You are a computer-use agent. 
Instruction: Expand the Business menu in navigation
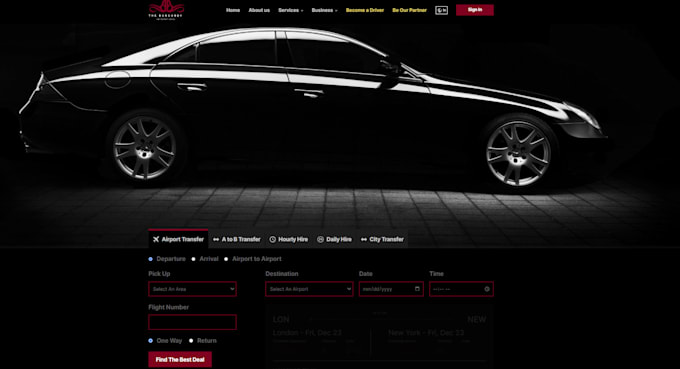click(324, 10)
